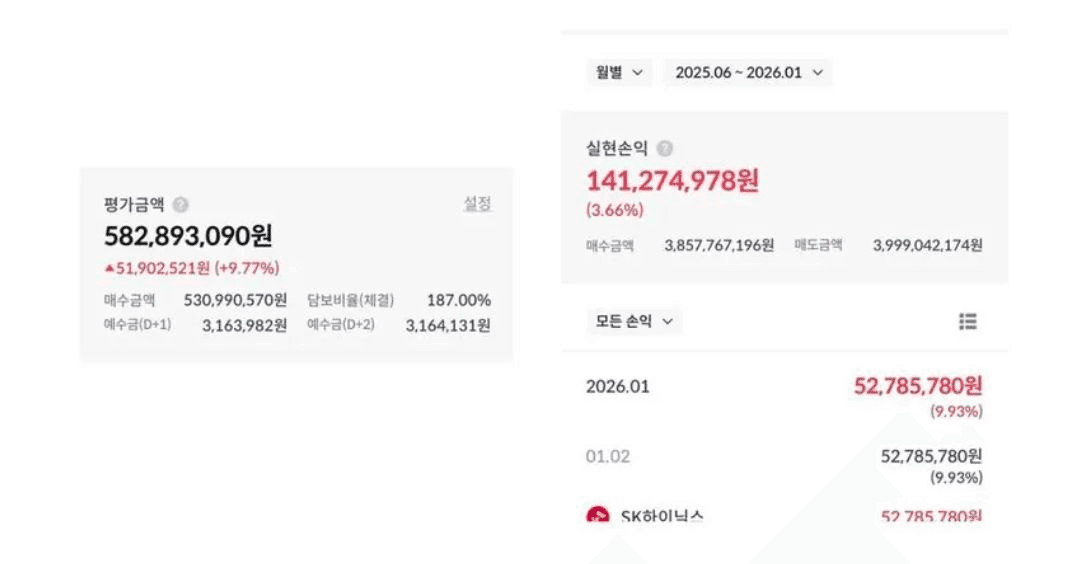Screen dimensions: 1079x564
Task: Expand the 모든 손익 filter dropdown
Action: point(634,321)
